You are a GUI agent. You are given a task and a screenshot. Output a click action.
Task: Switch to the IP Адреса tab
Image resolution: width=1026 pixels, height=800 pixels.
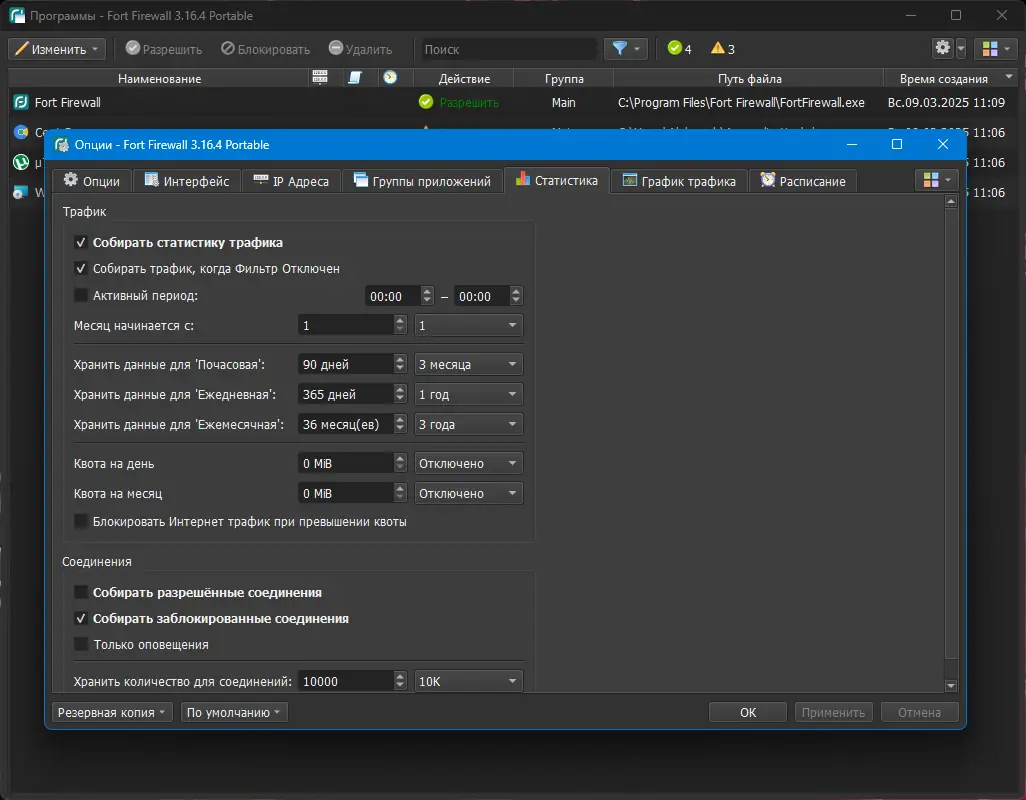pos(291,181)
